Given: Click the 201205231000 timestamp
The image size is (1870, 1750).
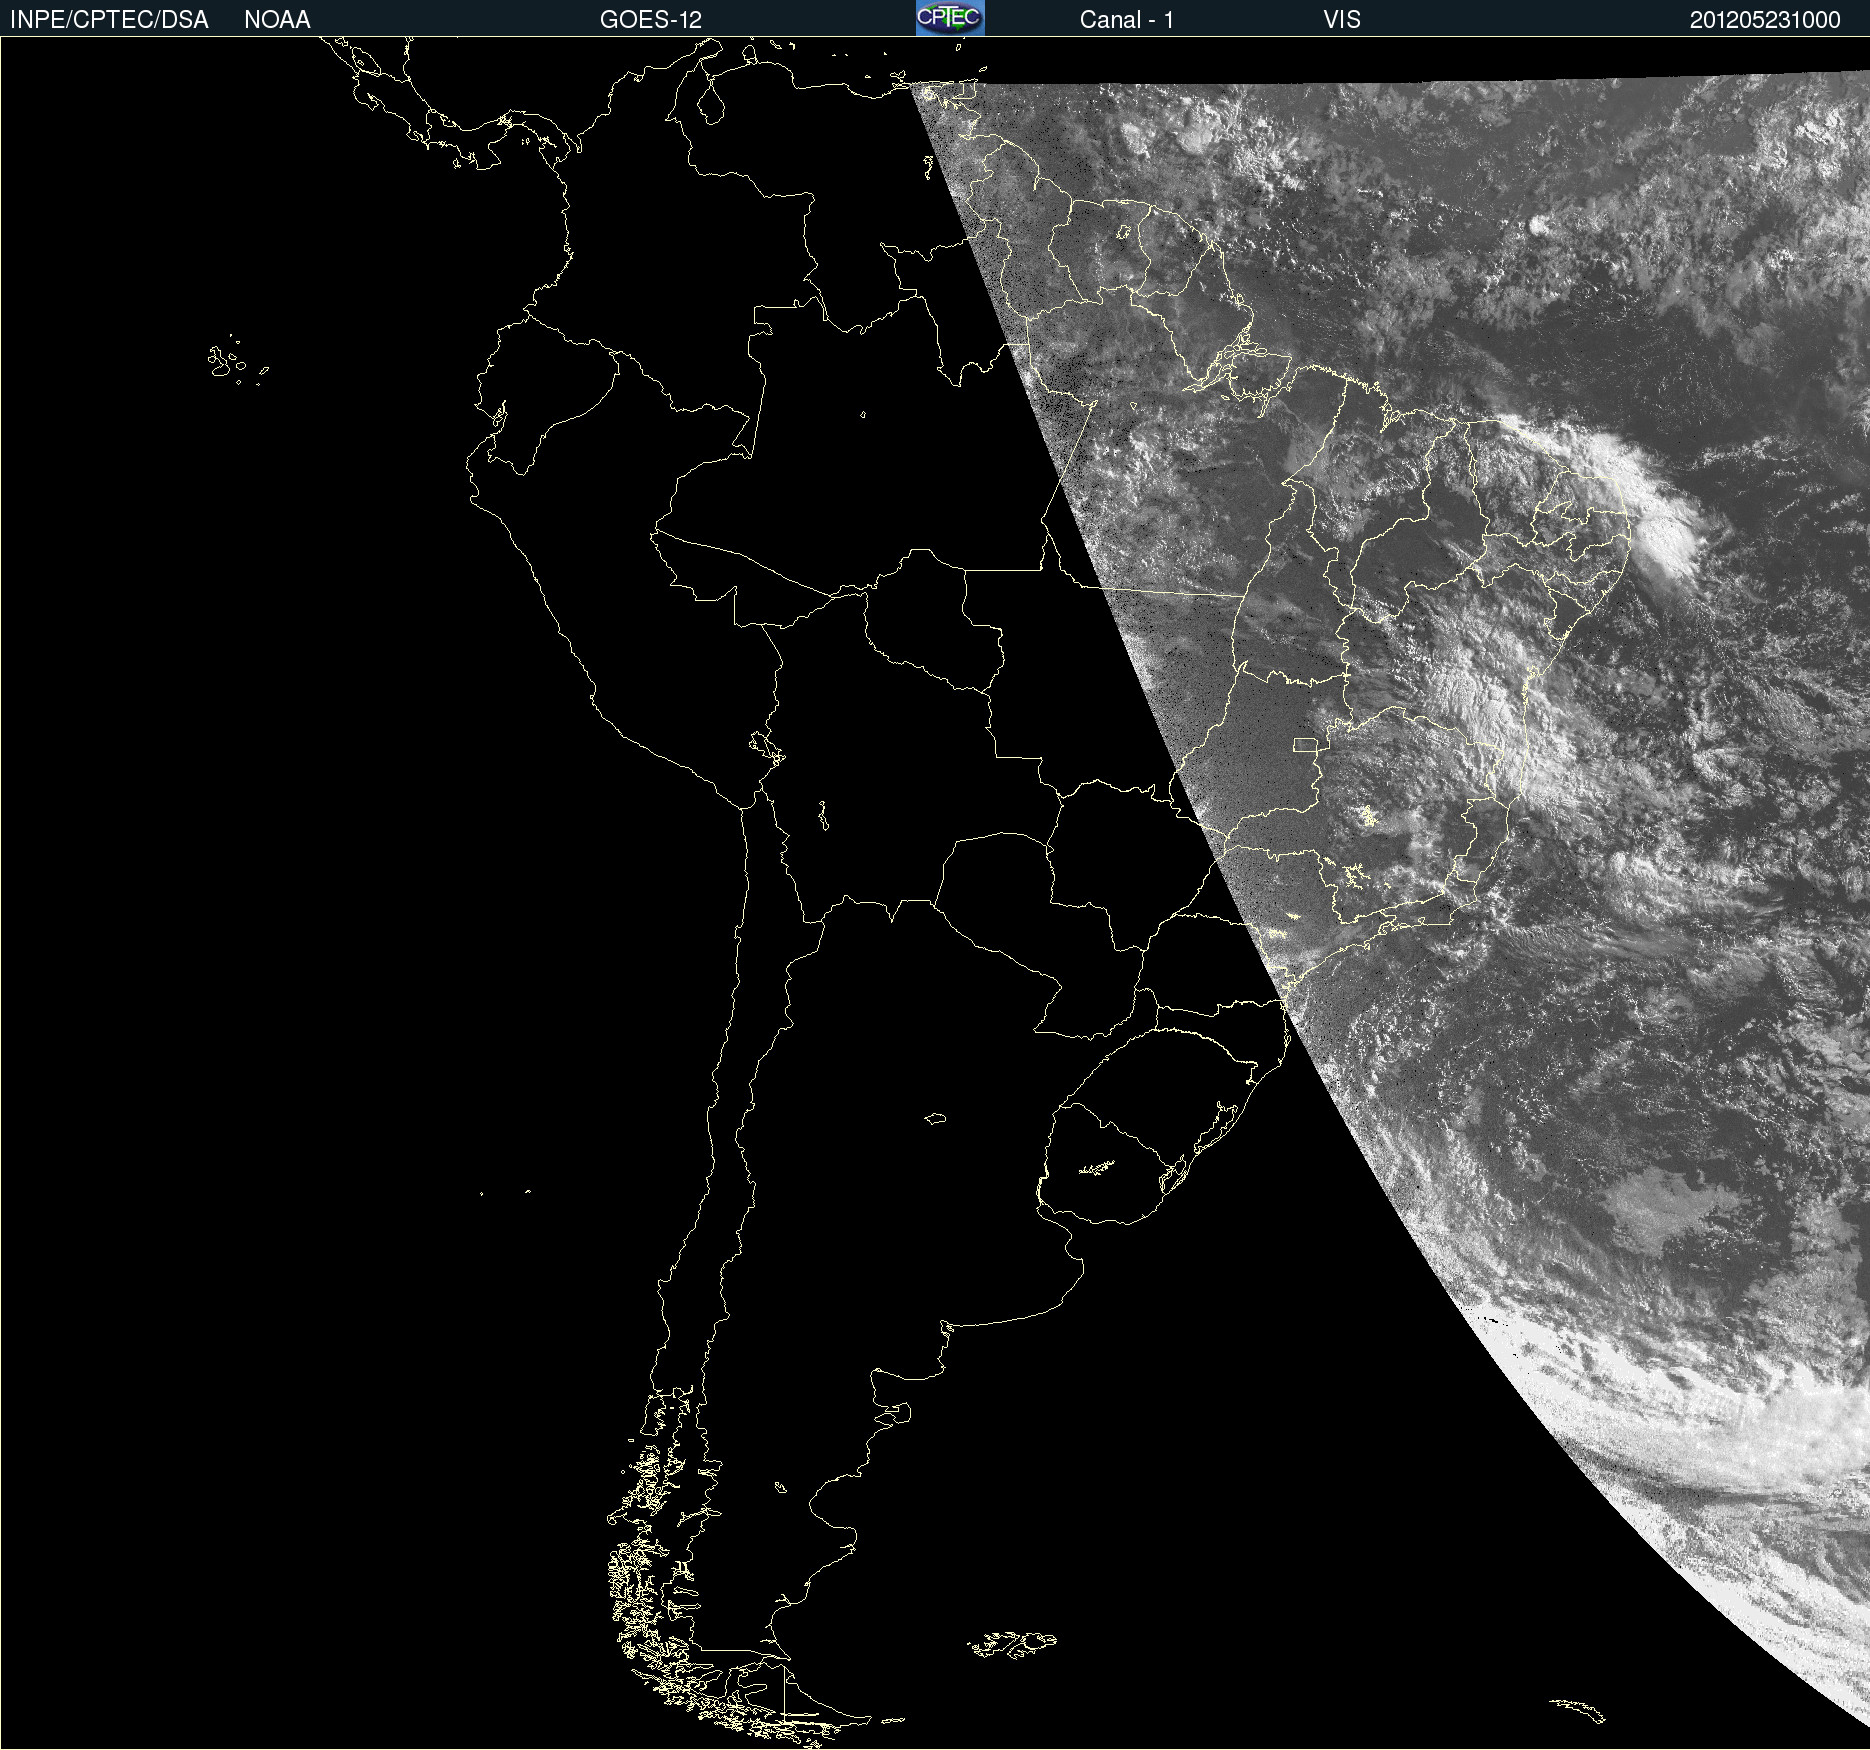Looking at the screenshot, I should point(1765,20).
